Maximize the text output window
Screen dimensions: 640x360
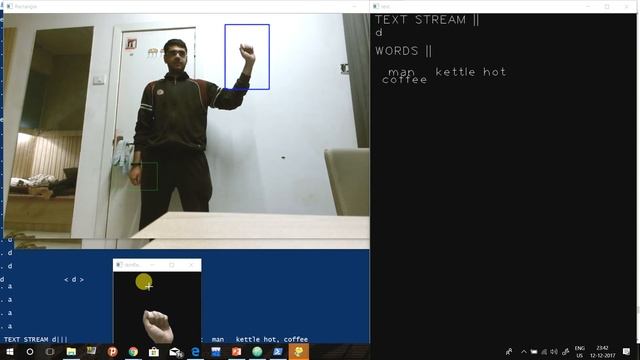(x=607, y=6)
